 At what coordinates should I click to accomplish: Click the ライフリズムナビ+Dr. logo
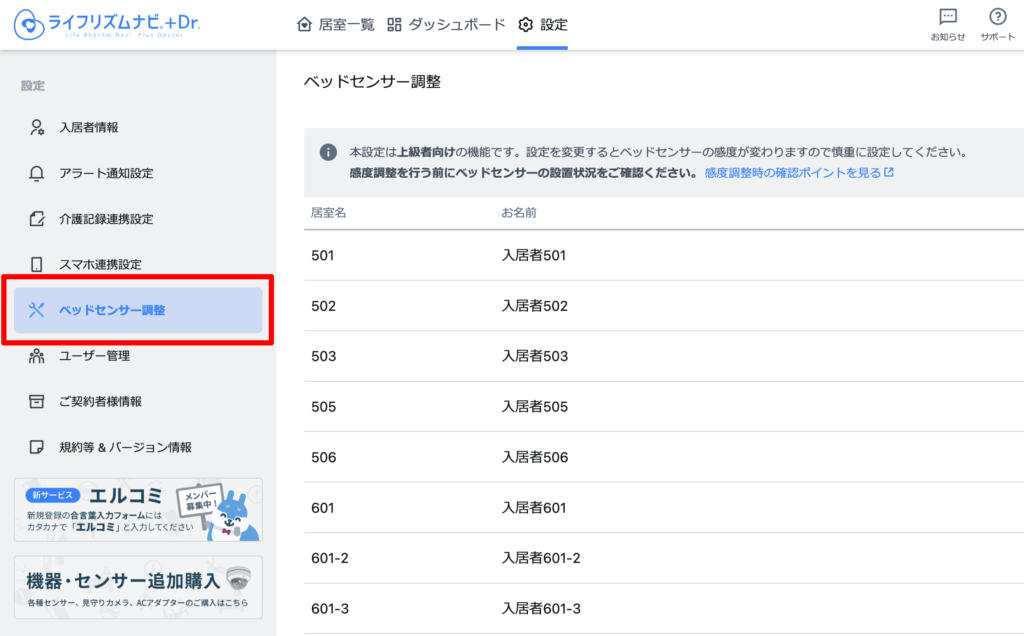(107, 22)
